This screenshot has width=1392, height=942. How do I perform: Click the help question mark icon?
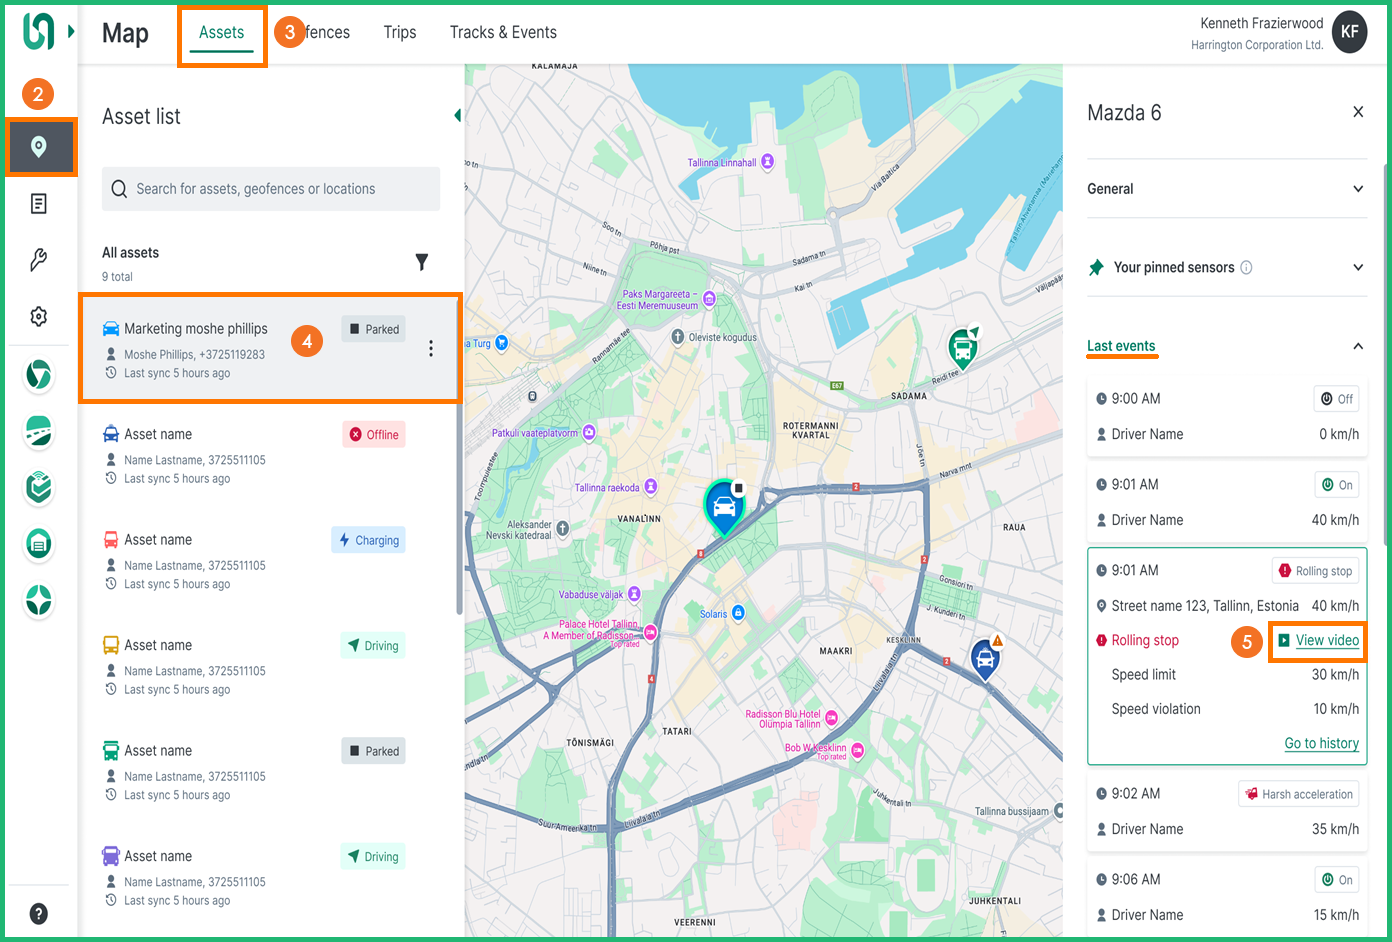pos(39,913)
